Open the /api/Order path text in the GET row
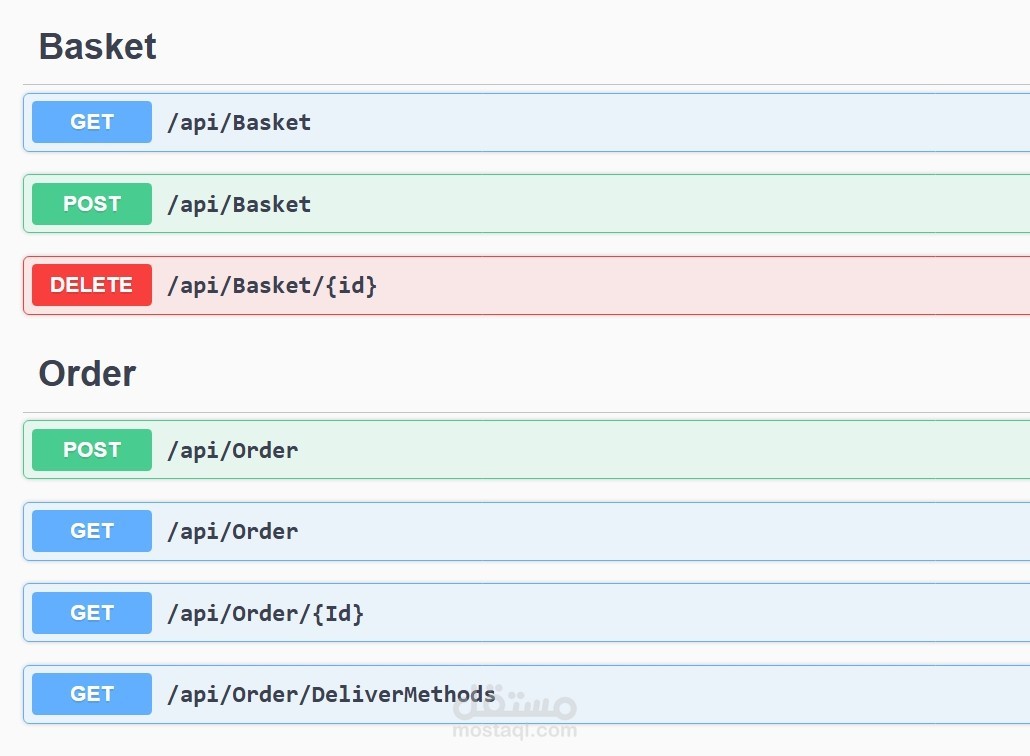 pos(232,532)
